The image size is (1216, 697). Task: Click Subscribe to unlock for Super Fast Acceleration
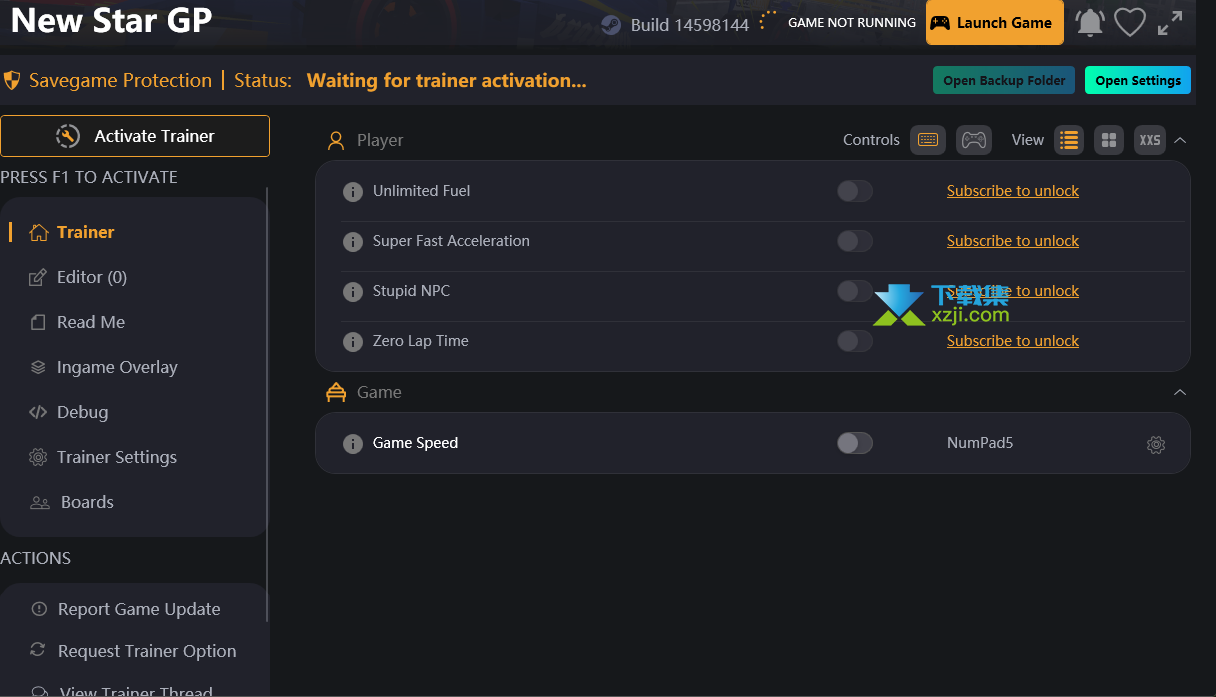(1013, 241)
